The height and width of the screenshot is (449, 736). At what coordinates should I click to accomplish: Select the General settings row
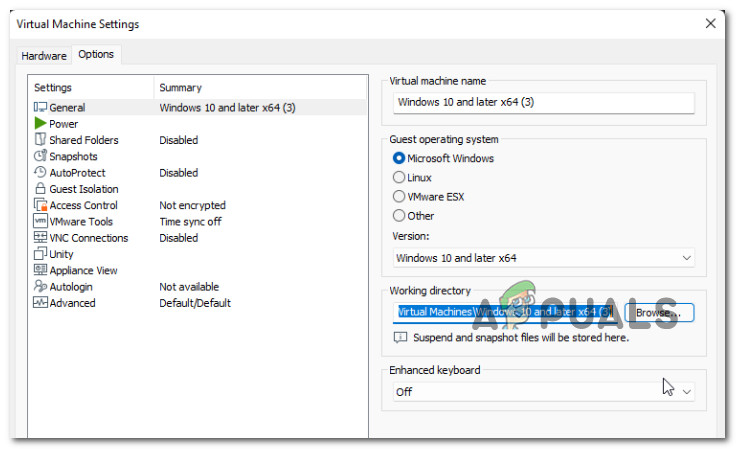tap(197, 107)
